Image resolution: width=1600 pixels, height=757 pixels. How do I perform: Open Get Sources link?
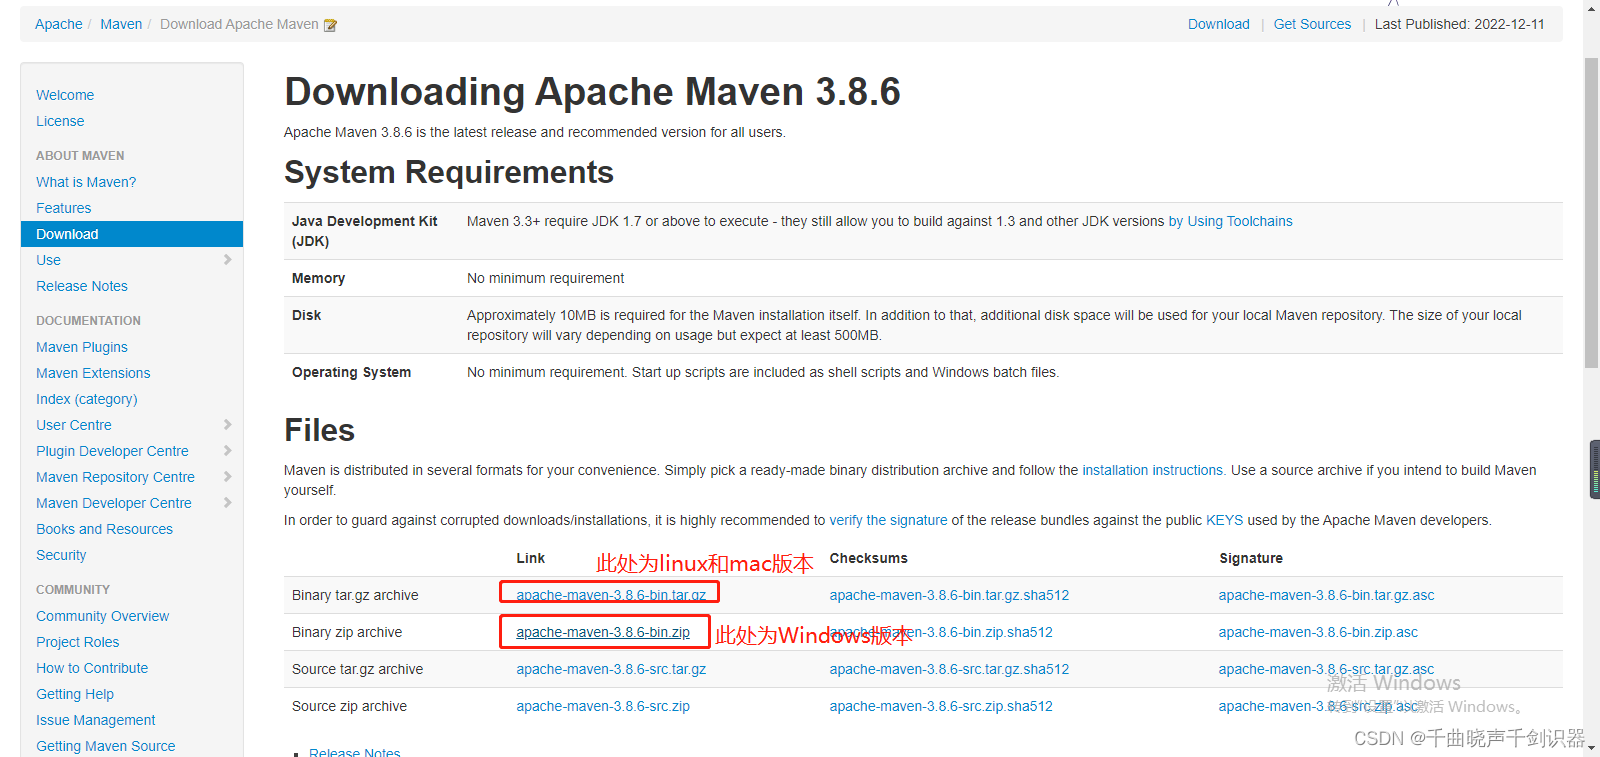[x=1312, y=24]
